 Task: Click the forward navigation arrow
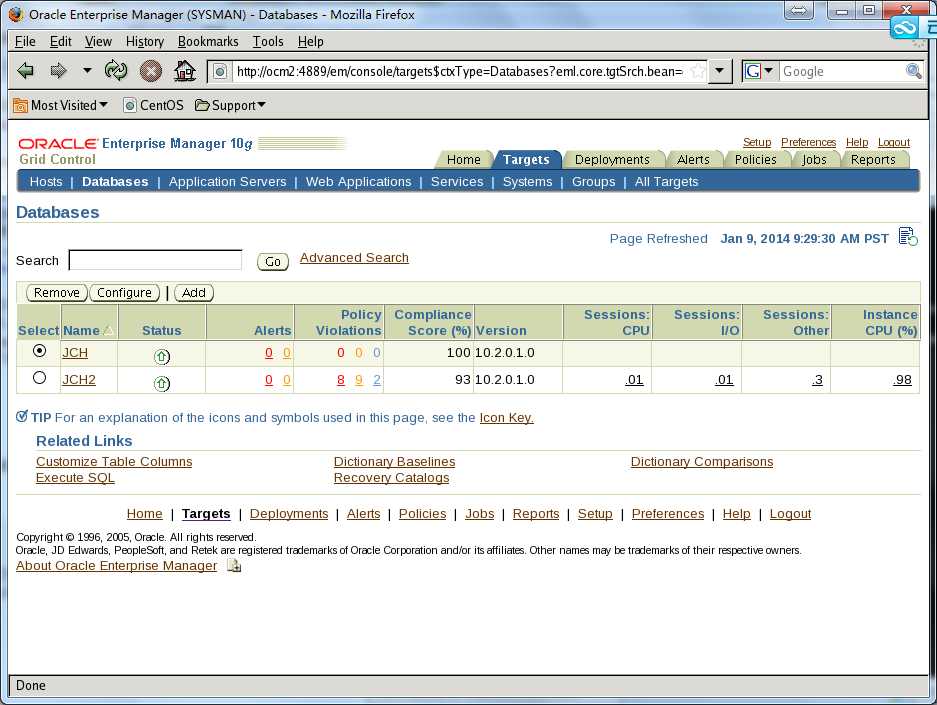pyautogui.click(x=58, y=71)
